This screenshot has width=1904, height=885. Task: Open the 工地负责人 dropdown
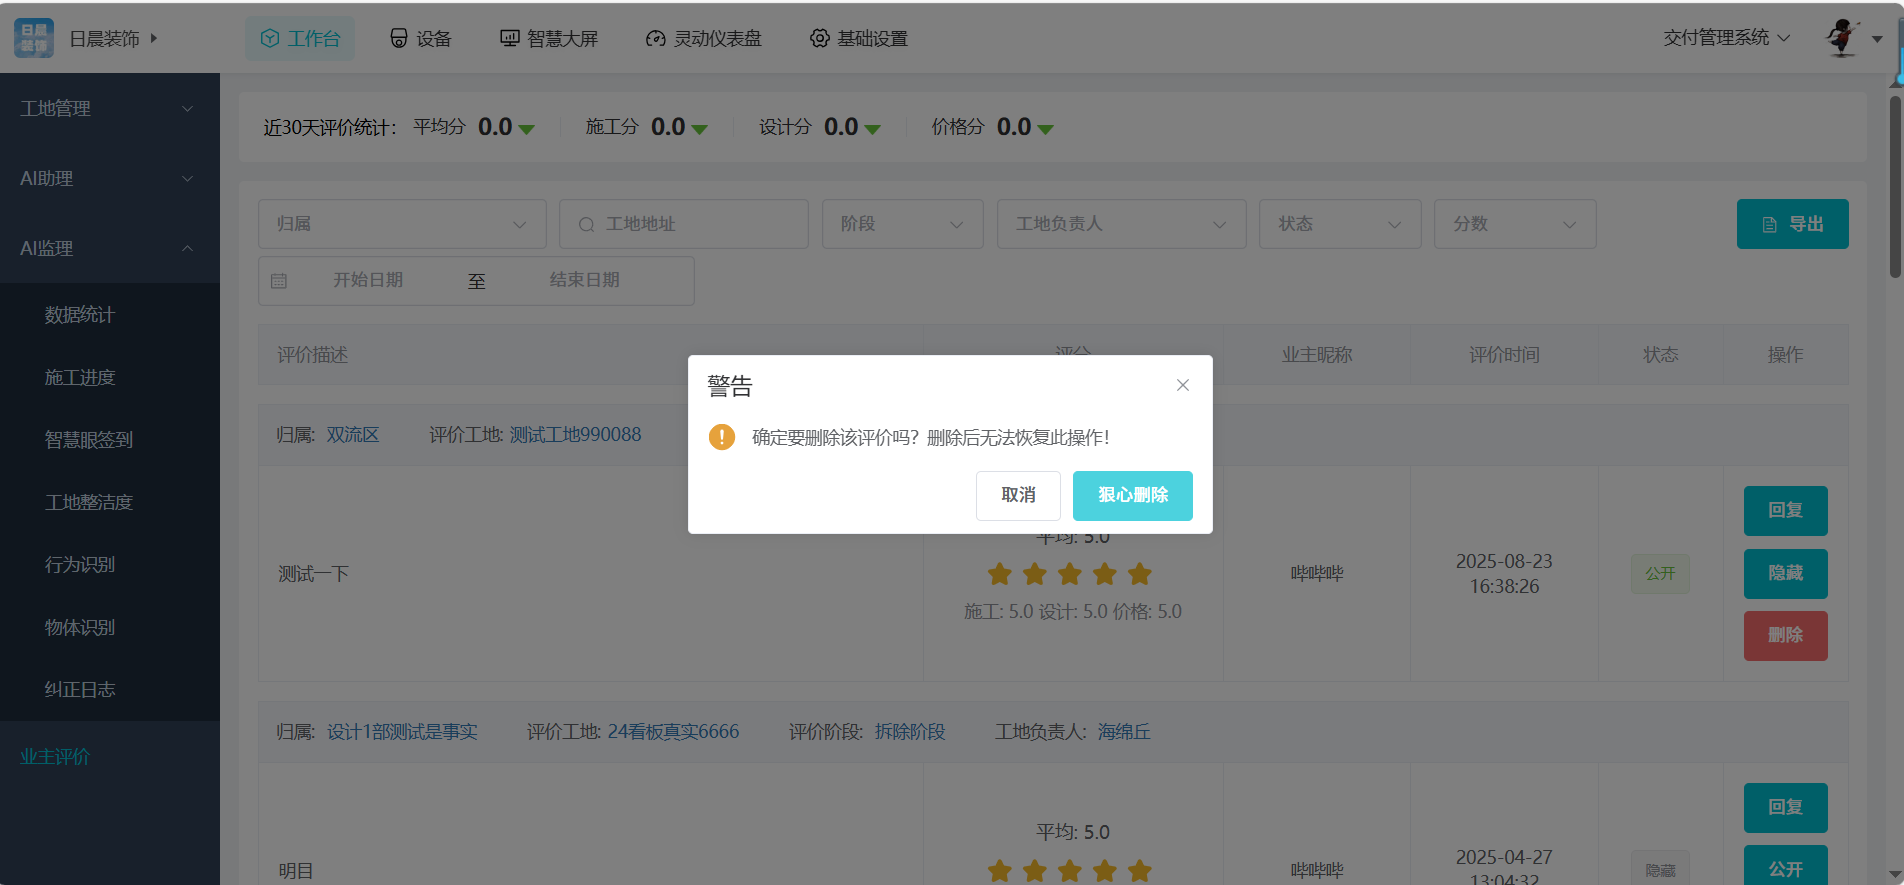click(1120, 224)
